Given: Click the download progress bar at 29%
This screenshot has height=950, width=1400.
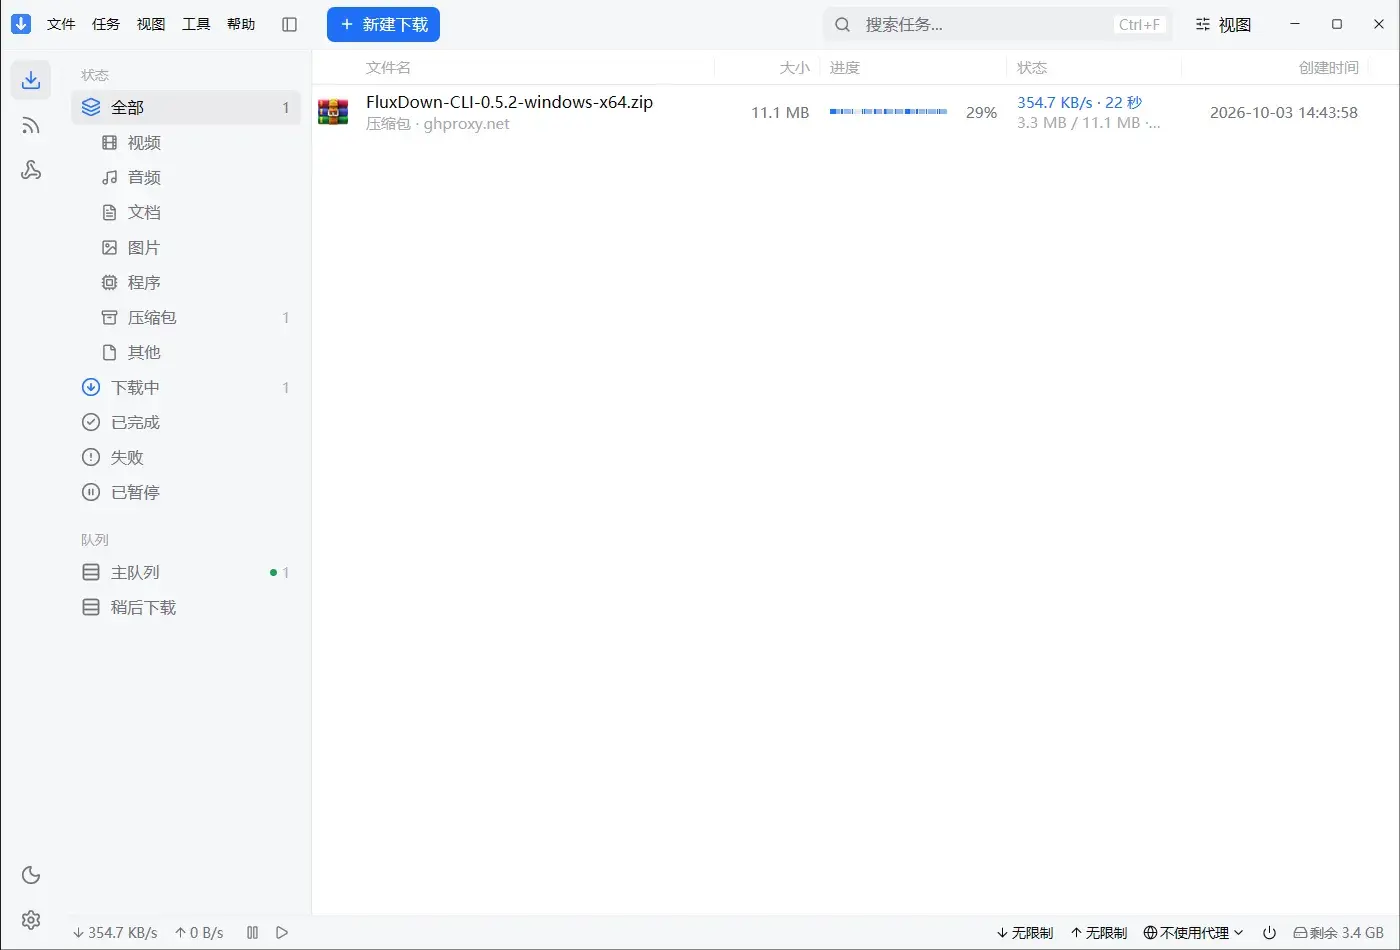Looking at the screenshot, I should (888, 112).
